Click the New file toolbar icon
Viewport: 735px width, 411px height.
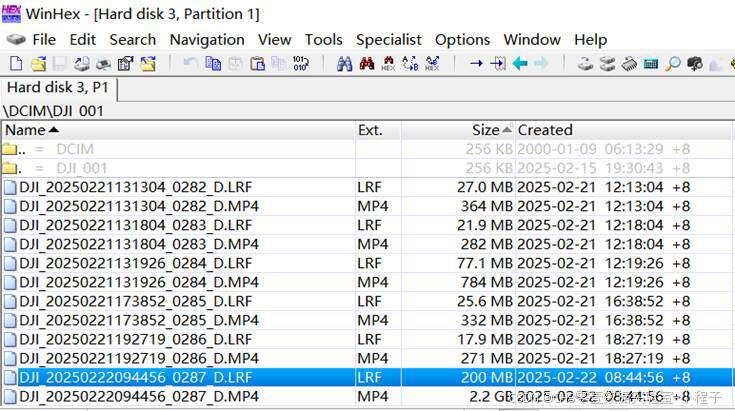tap(16, 63)
